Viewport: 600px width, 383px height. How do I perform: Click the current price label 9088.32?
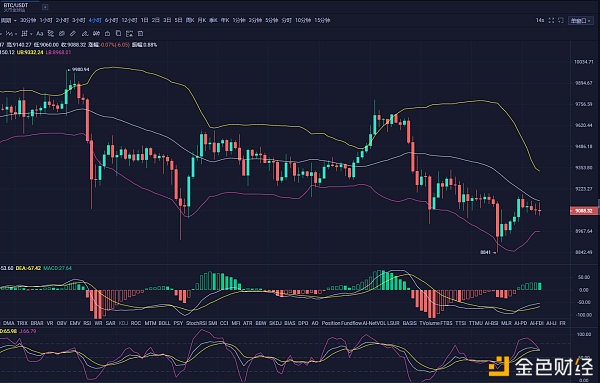tap(584, 211)
